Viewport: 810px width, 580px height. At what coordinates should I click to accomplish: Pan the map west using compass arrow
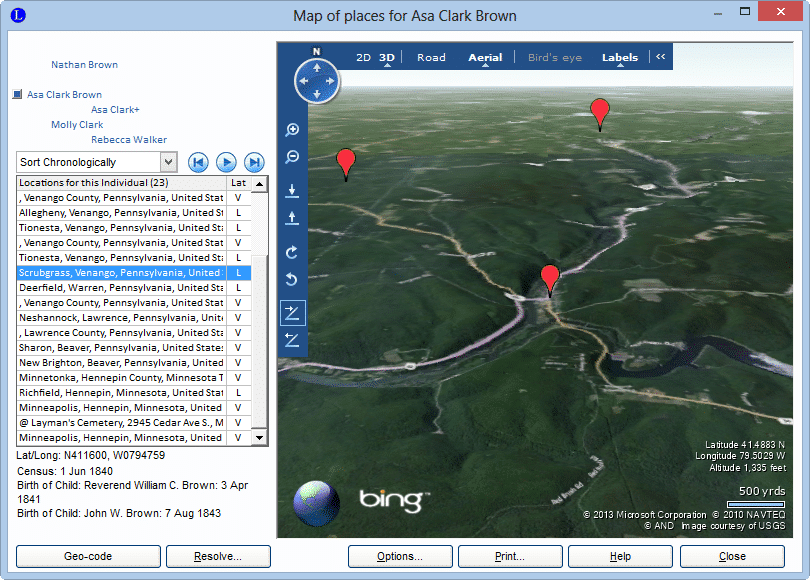[304, 81]
